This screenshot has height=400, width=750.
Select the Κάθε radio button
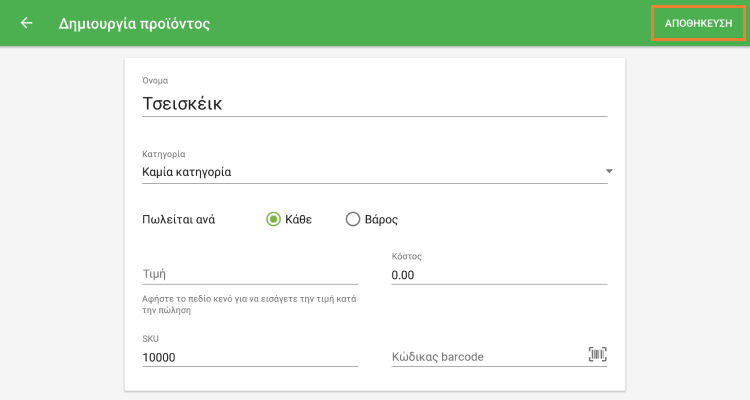click(x=273, y=220)
